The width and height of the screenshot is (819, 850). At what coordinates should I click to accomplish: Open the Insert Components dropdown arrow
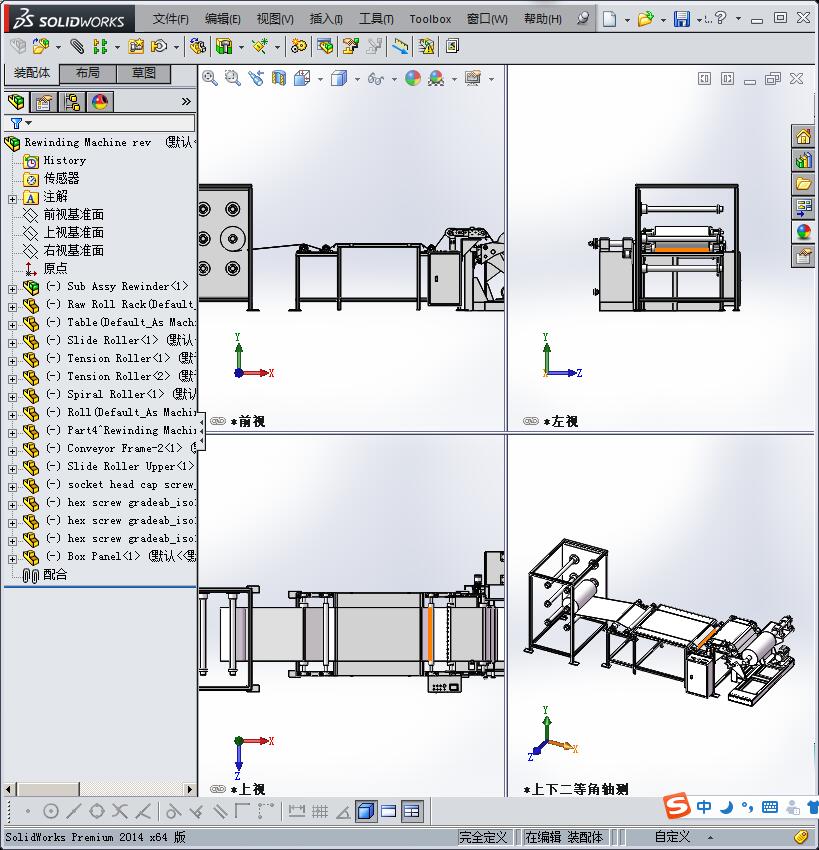point(58,47)
